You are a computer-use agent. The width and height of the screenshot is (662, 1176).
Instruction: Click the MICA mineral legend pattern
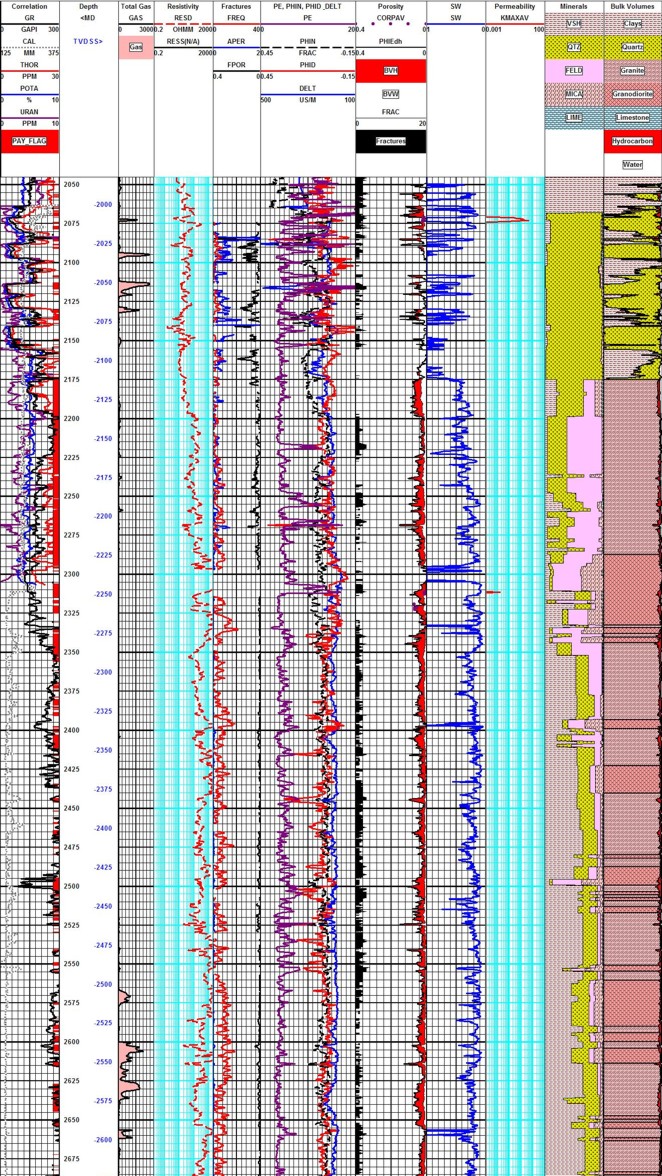click(x=574, y=94)
